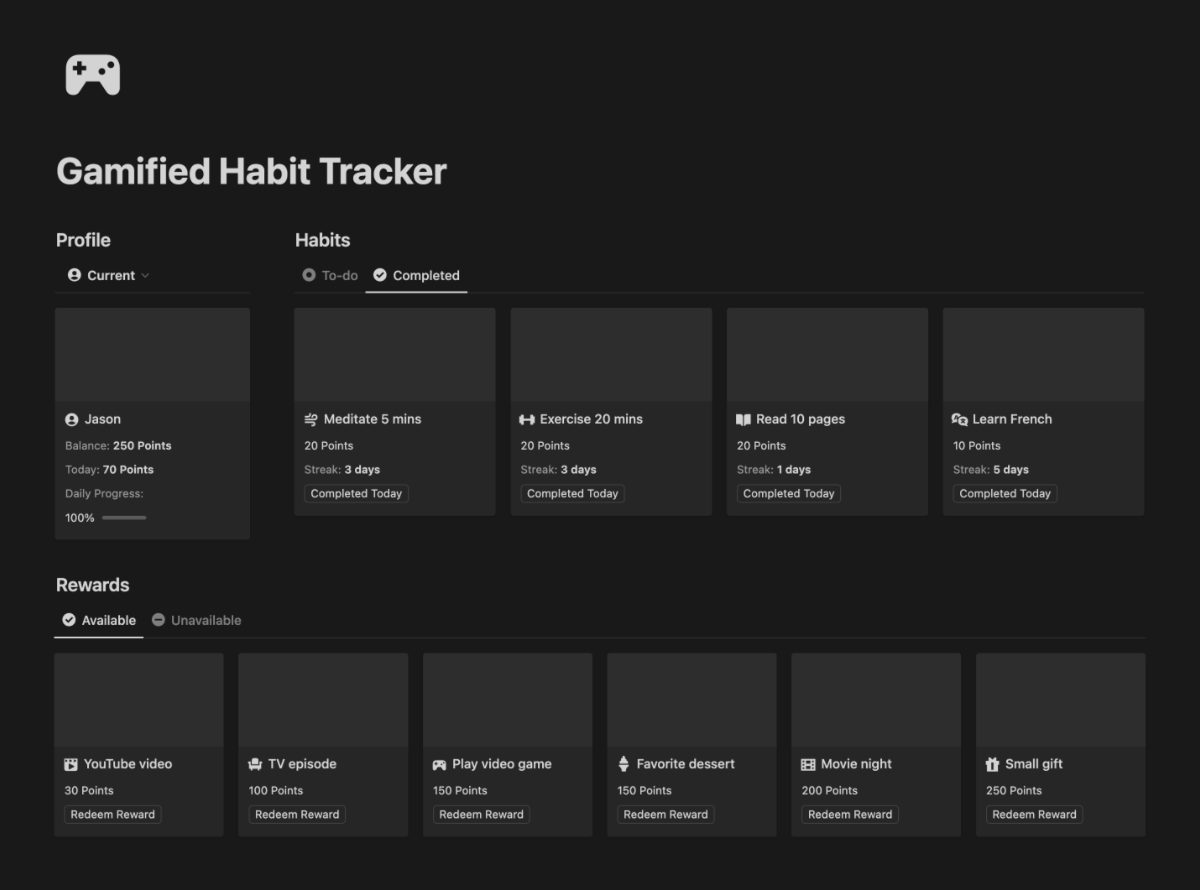Open the Current profile dropdown
This screenshot has height=890, width=1200.
tap(108, 275)
